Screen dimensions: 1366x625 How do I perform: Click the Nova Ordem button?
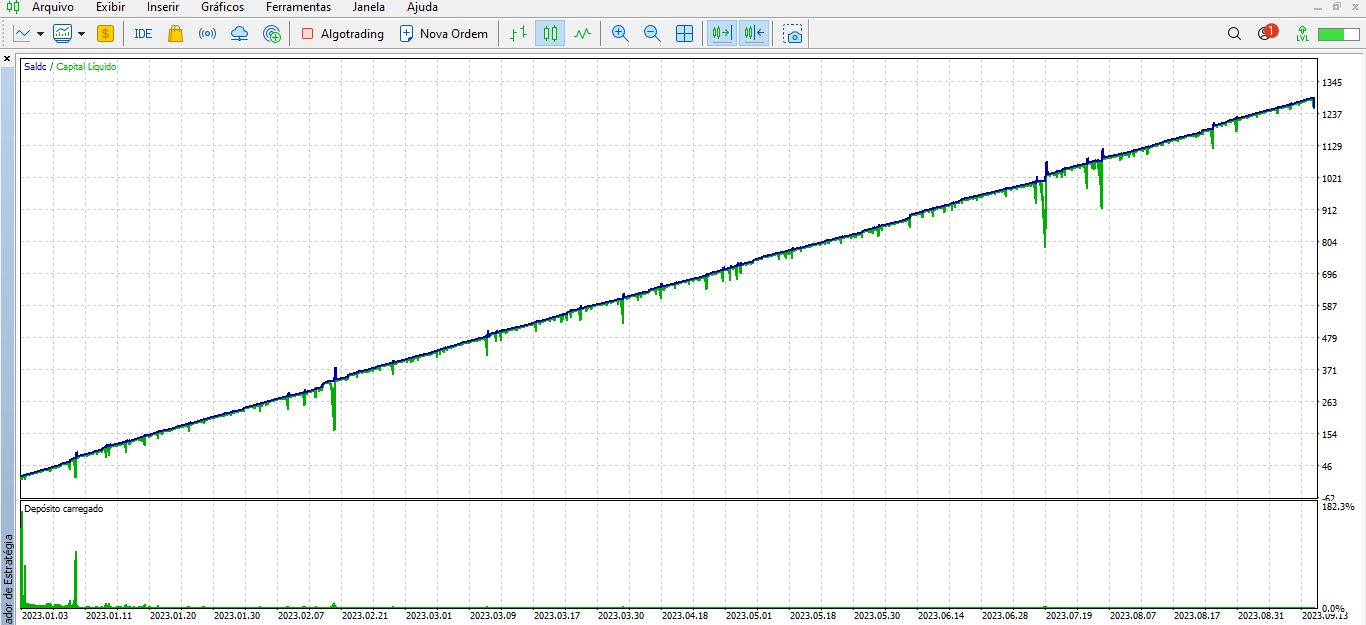click(x=444, y=33)
